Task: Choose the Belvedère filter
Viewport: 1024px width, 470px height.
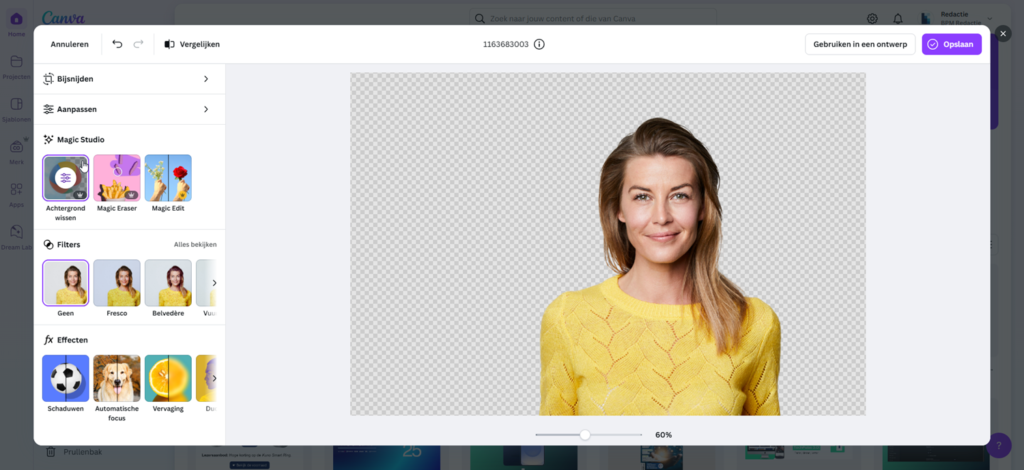Action: click(x=168, y=283)
